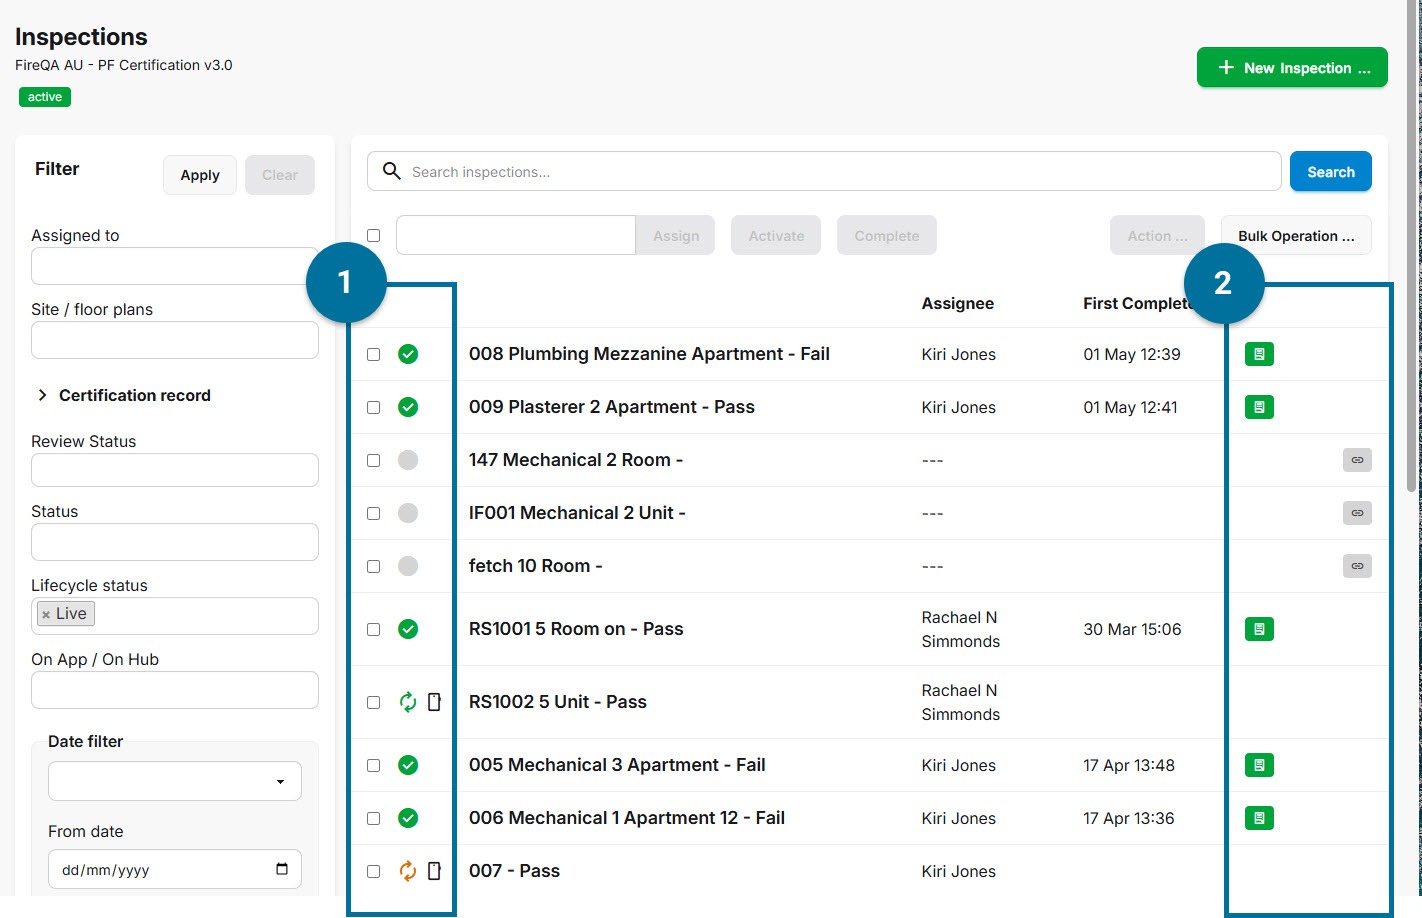Click the link icon for 147 Mechanical 2 Room
The width and height of the screenshot is (1422, 918).
(x=1357, y=460)
